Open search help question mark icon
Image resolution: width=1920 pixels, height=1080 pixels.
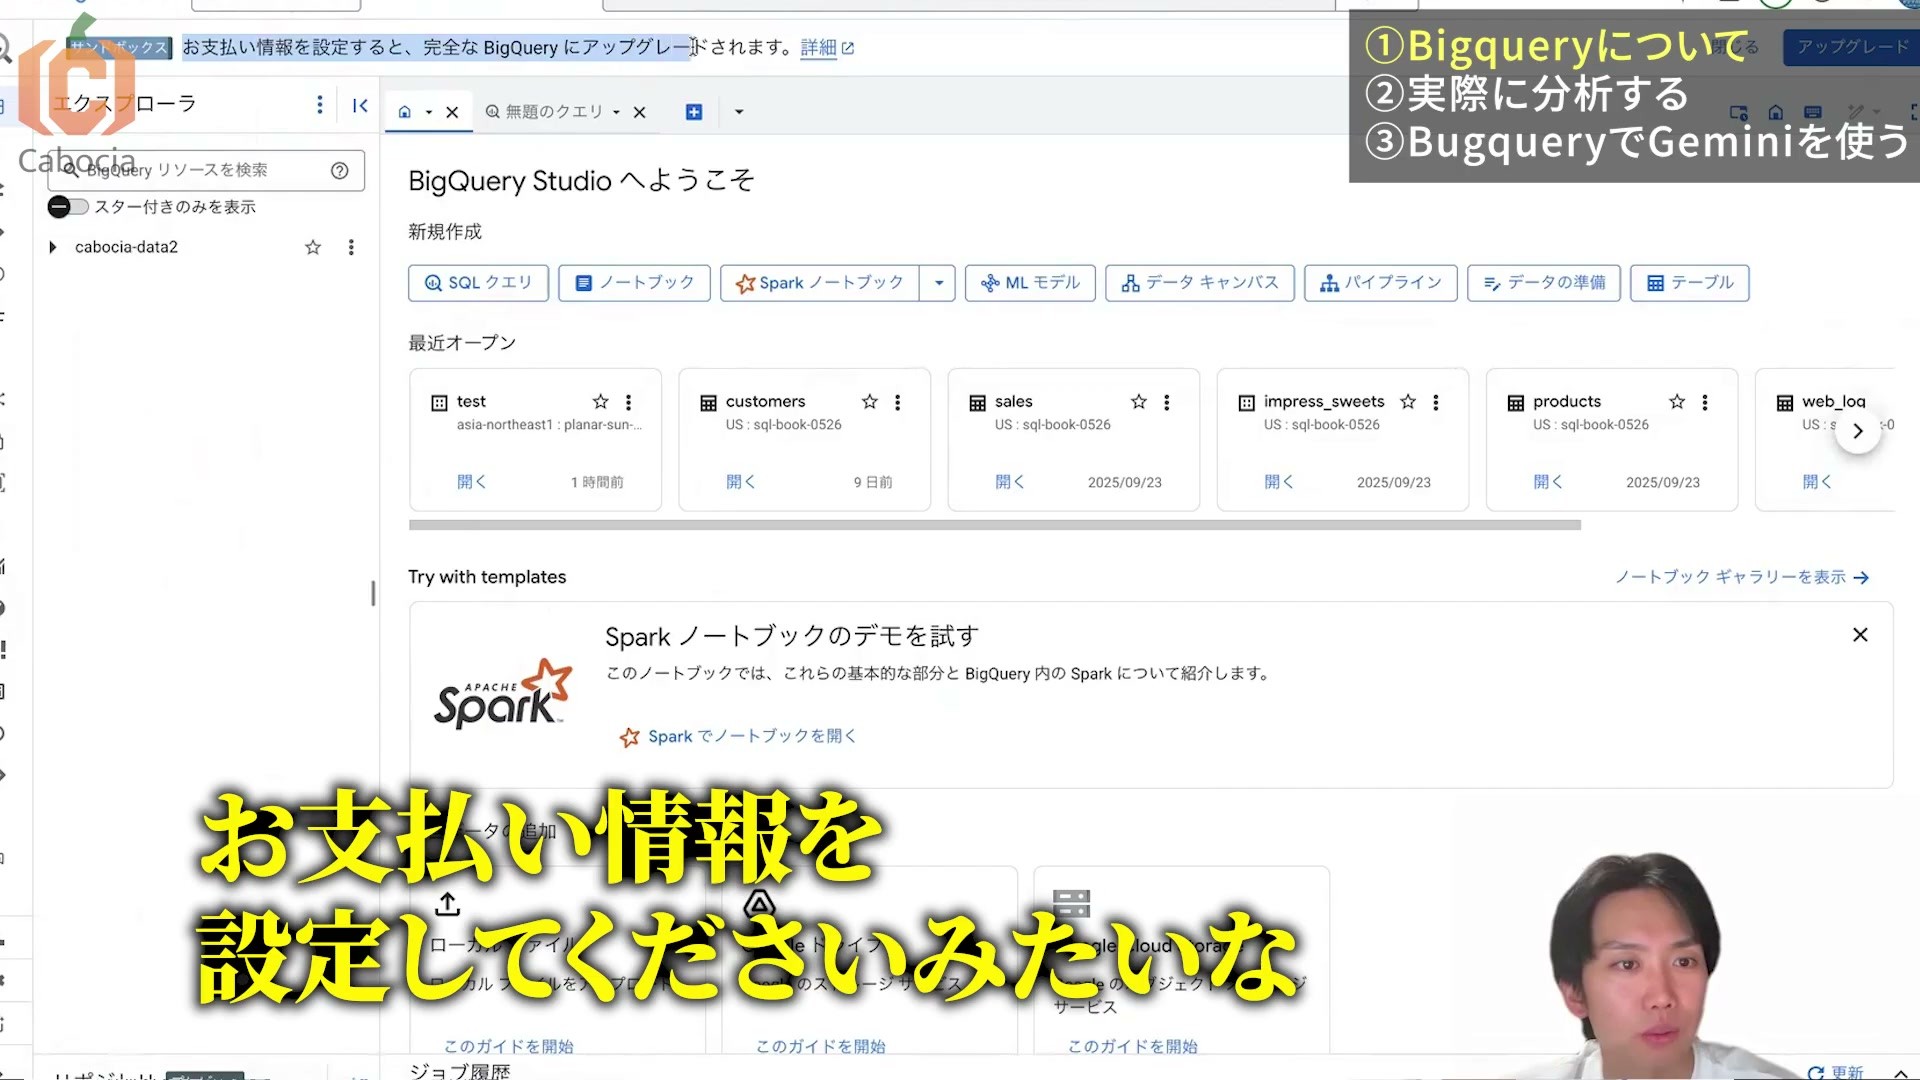tap(340, 170)
